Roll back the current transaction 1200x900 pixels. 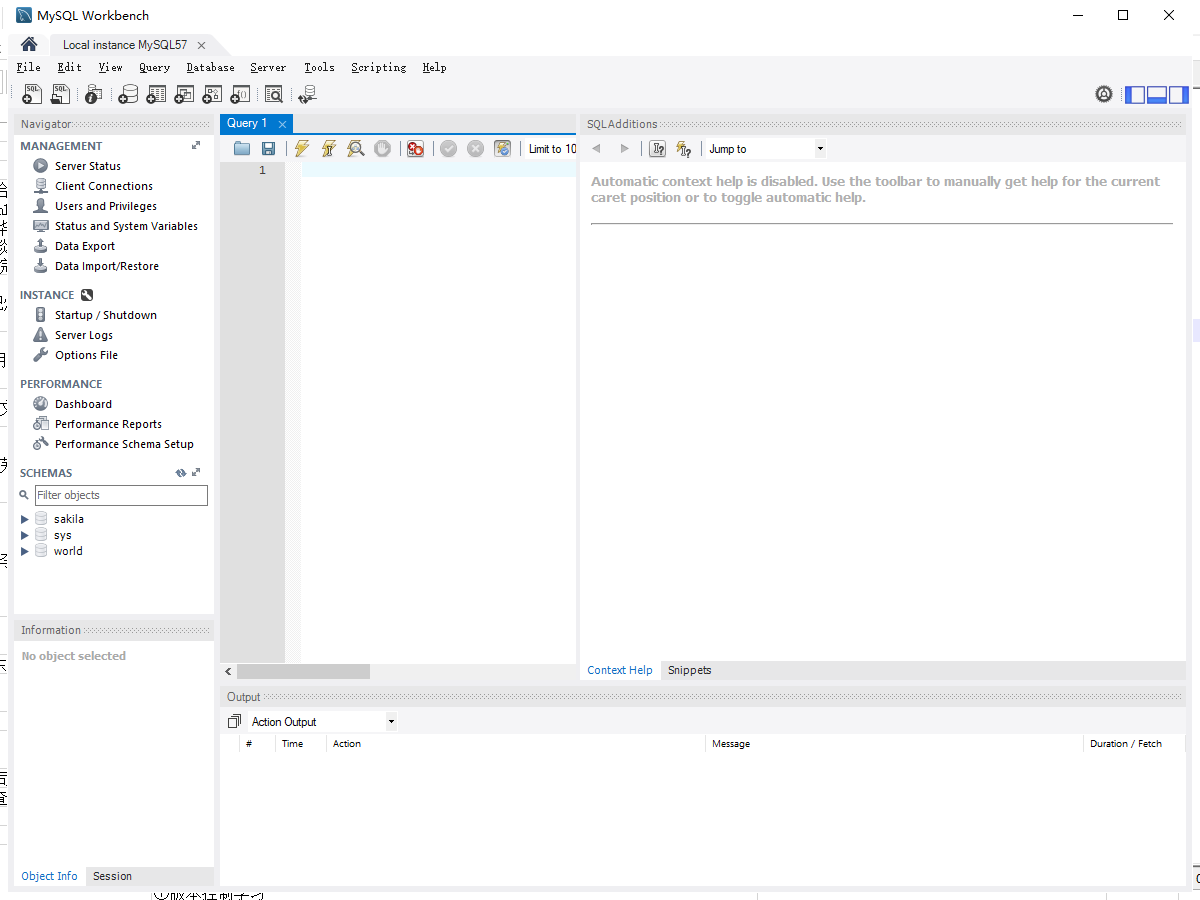pos(475,148)
